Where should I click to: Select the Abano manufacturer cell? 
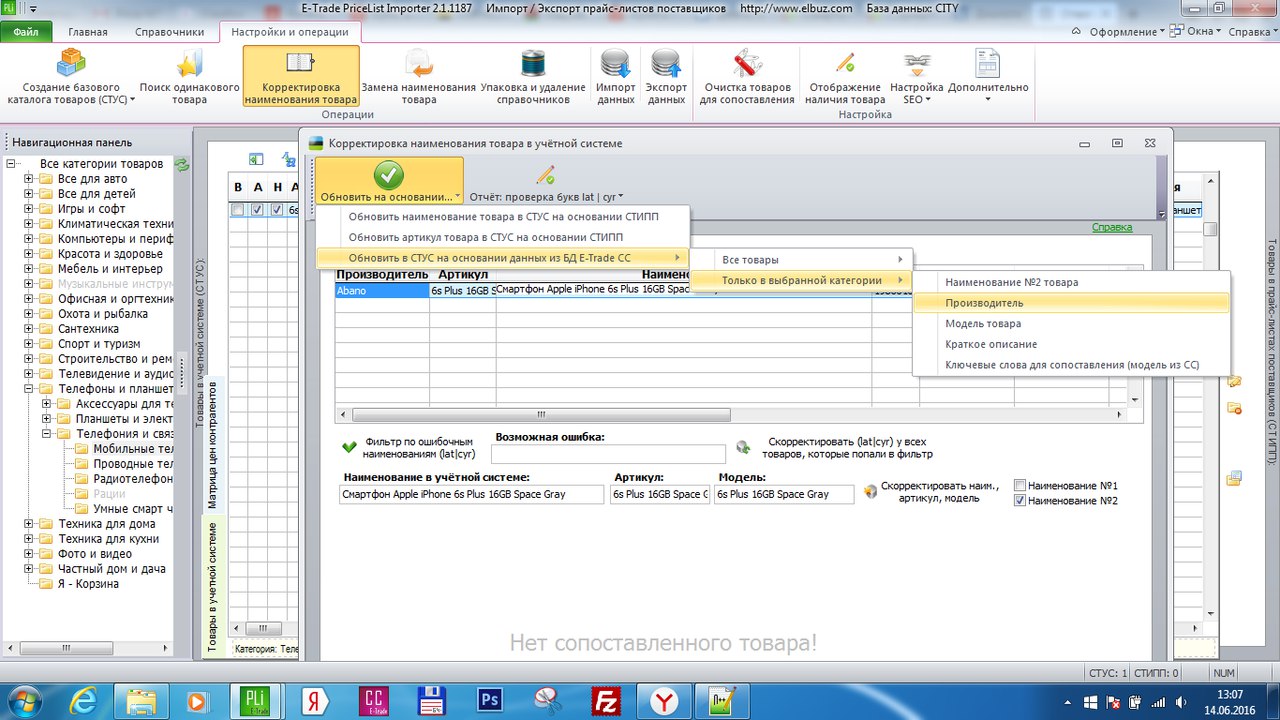coord(382,291)
